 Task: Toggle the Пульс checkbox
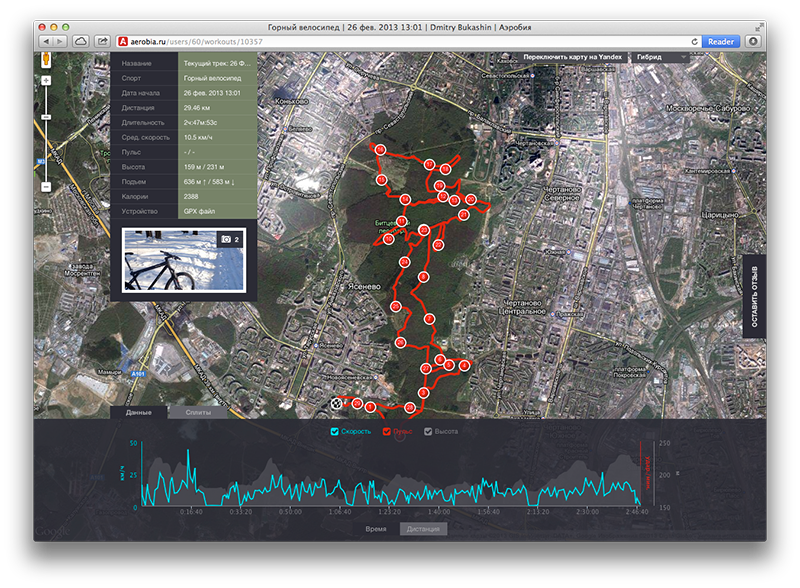(387, 432)
